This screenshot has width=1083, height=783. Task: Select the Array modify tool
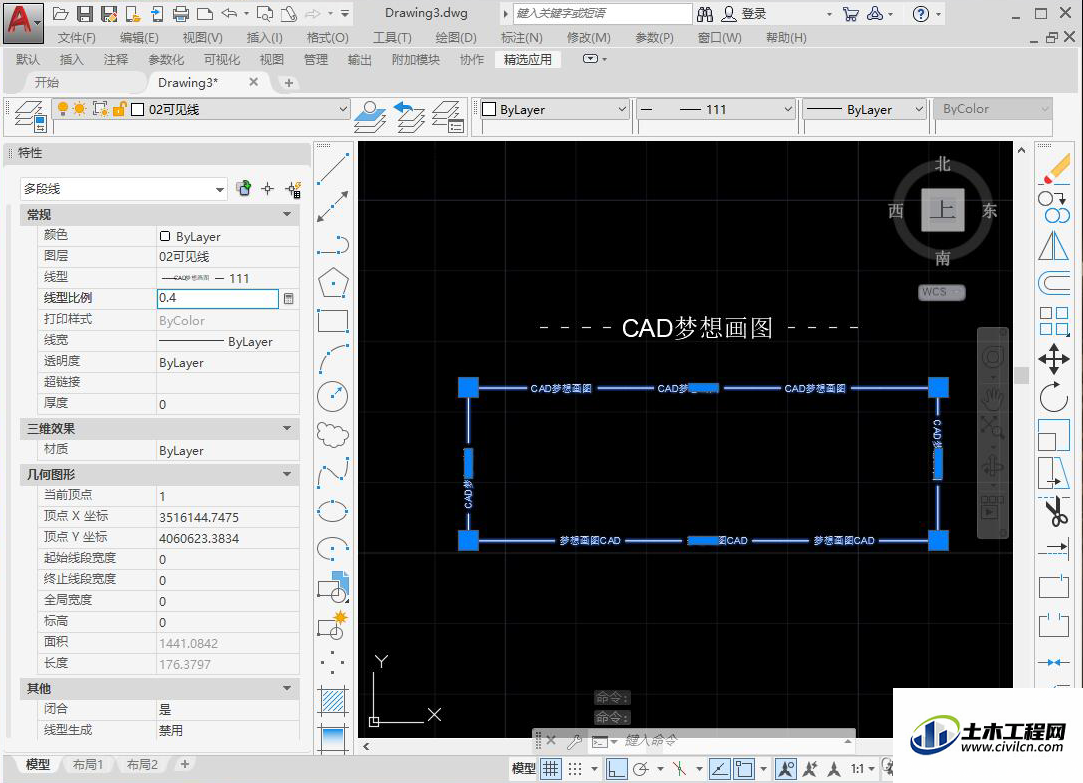point(1054,321)
